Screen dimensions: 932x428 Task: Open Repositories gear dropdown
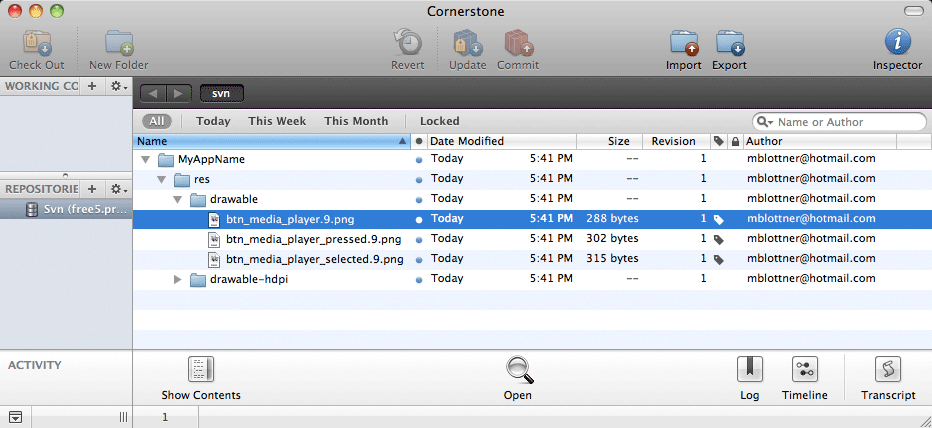tap(119, 189)
